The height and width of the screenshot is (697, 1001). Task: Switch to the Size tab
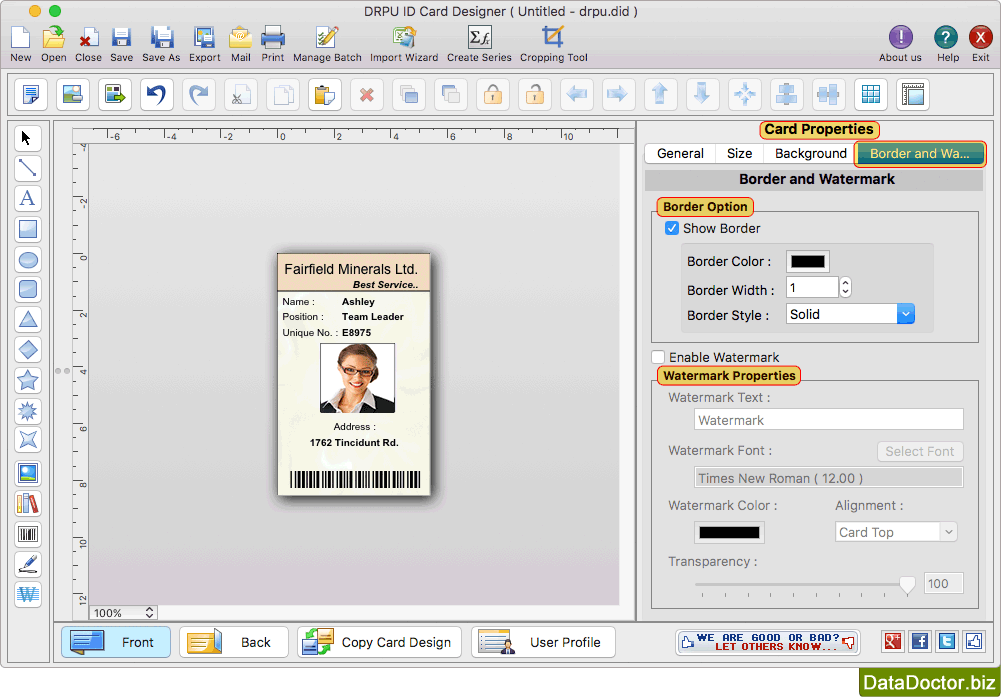pyautogui.click(x=739, y=154)
